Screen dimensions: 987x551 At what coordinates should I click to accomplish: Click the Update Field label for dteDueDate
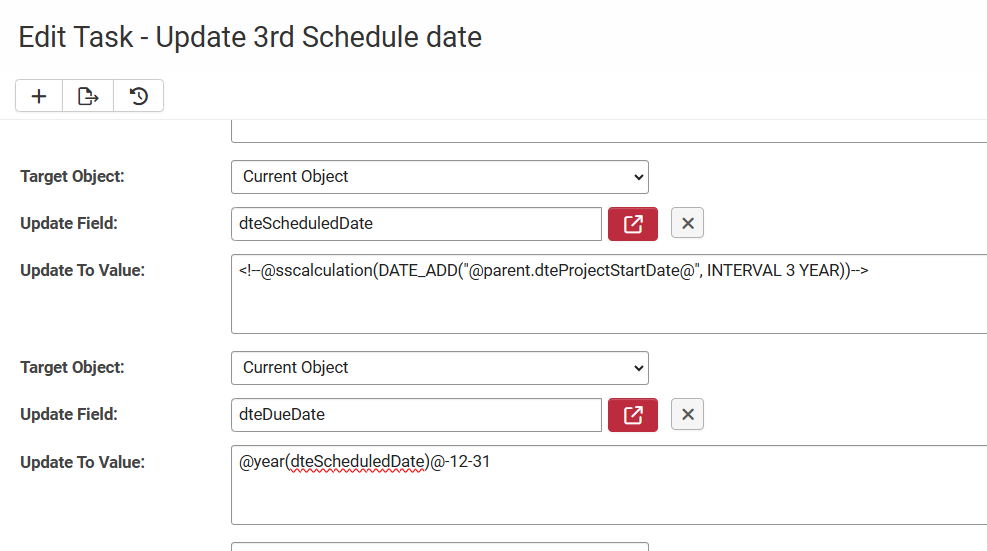point(69,415)
